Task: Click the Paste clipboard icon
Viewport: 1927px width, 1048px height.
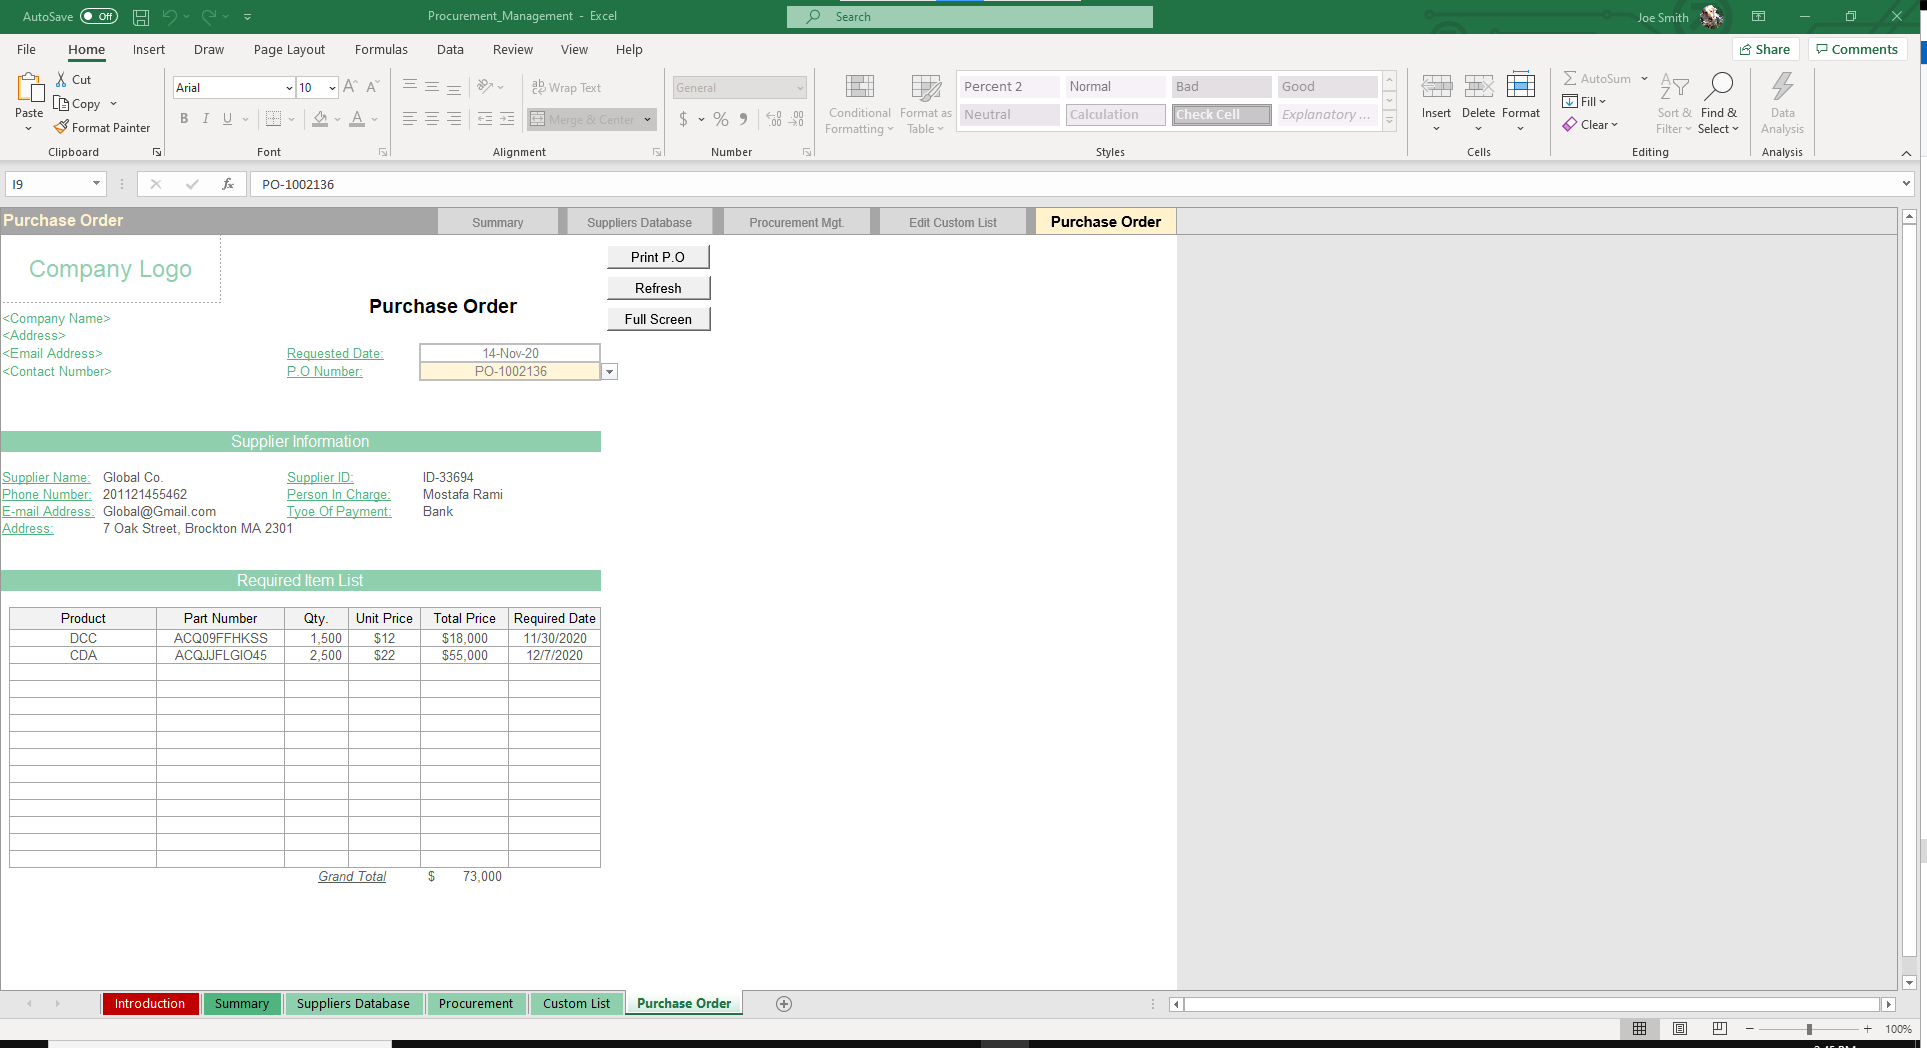Action: click(29, 90)
